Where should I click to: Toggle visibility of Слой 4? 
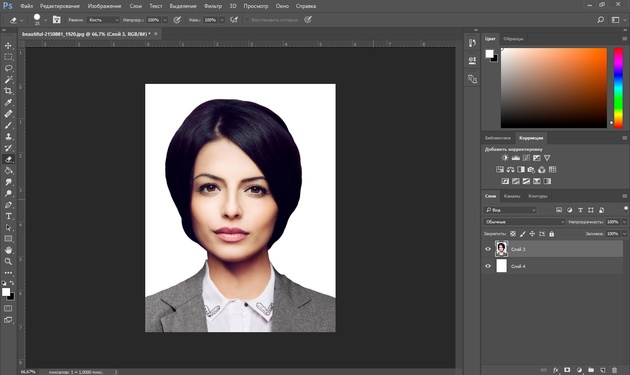[488, 266]
